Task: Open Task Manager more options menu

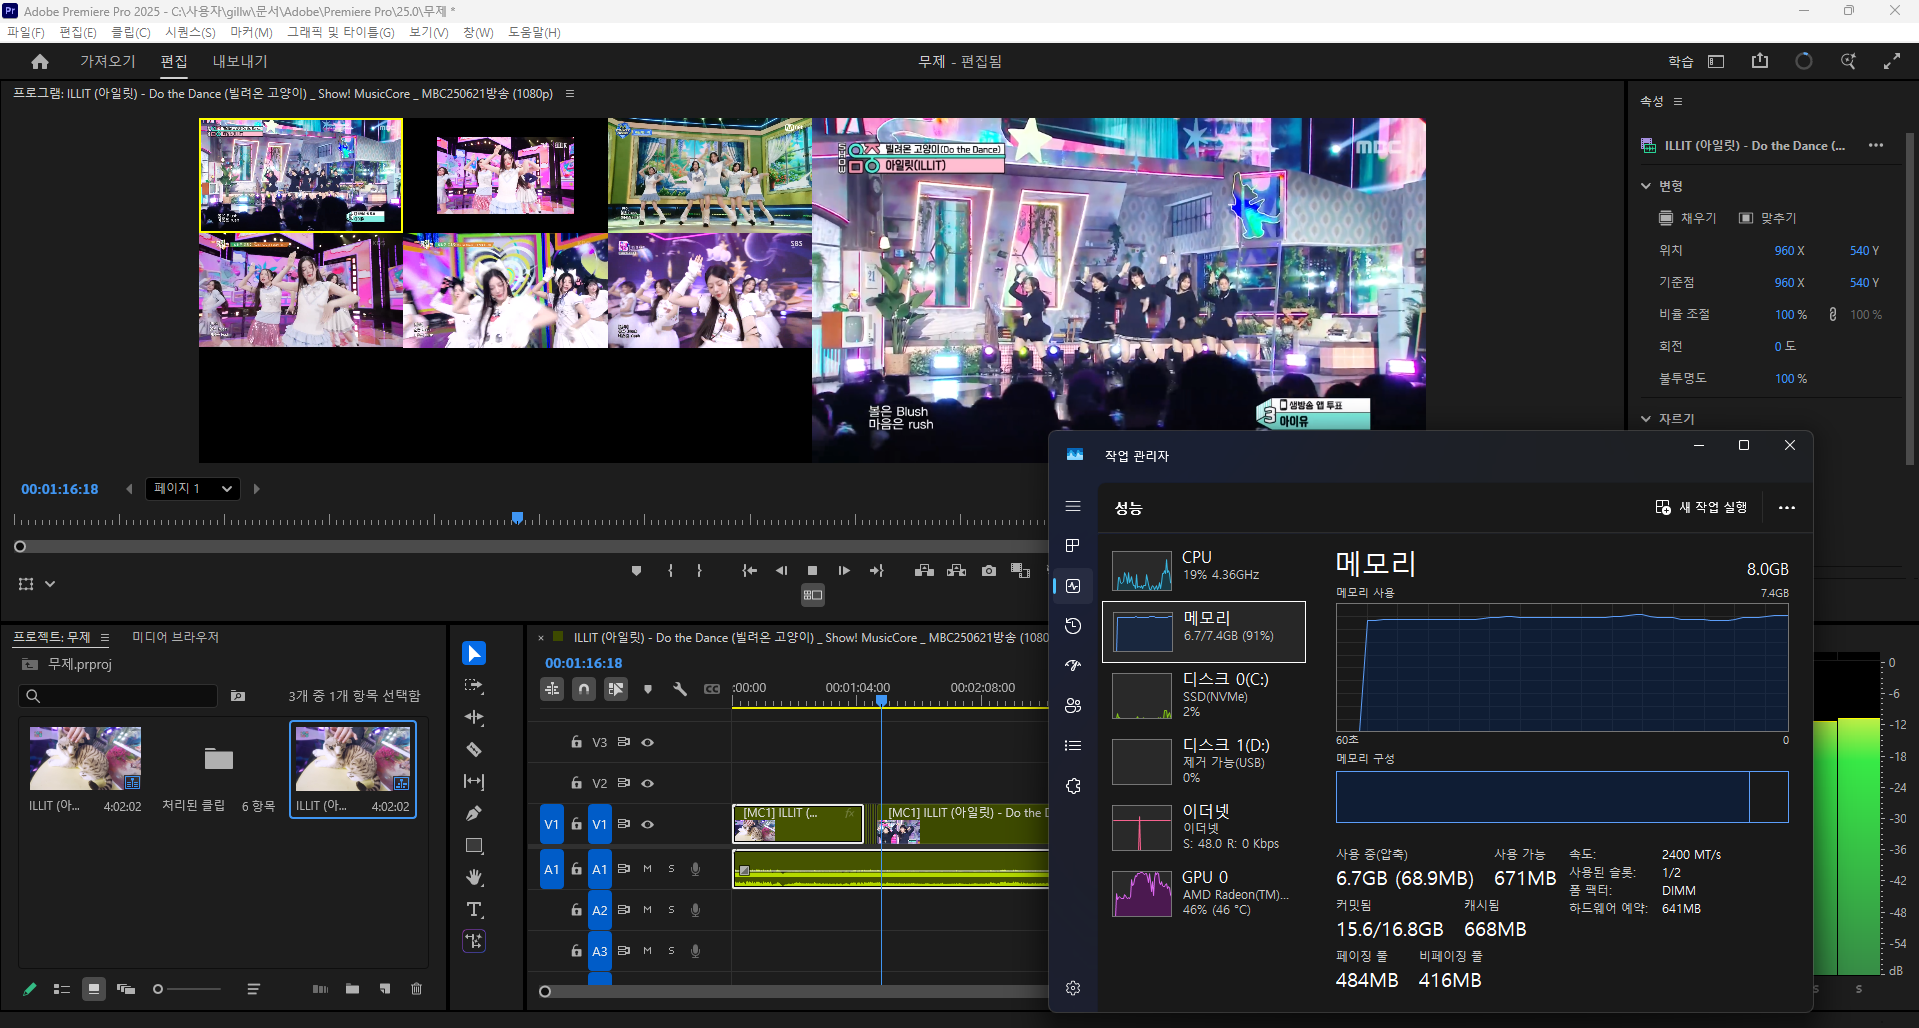Action: point(1787,508)
